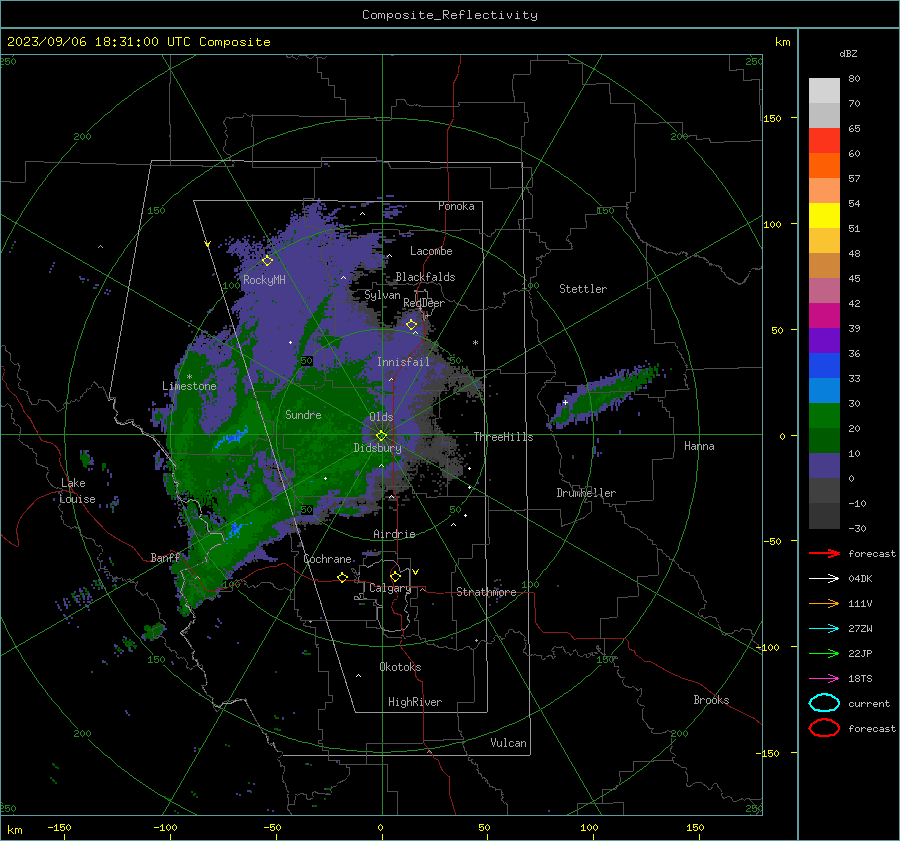
Task: Click the yellow diamond marker near Cochrane
Action: click(x=343, y=577)
